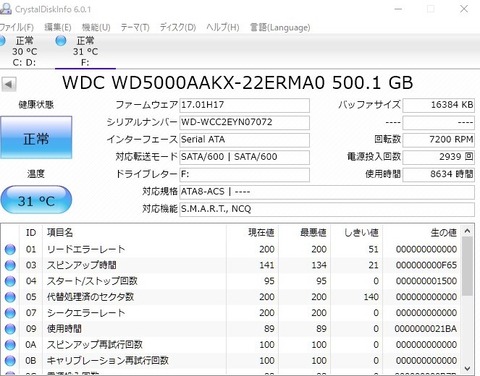Viewport: 480px width, 376px height.
Task: Click the scroll up arrow of the attribute list
Action: pos(467,231)
